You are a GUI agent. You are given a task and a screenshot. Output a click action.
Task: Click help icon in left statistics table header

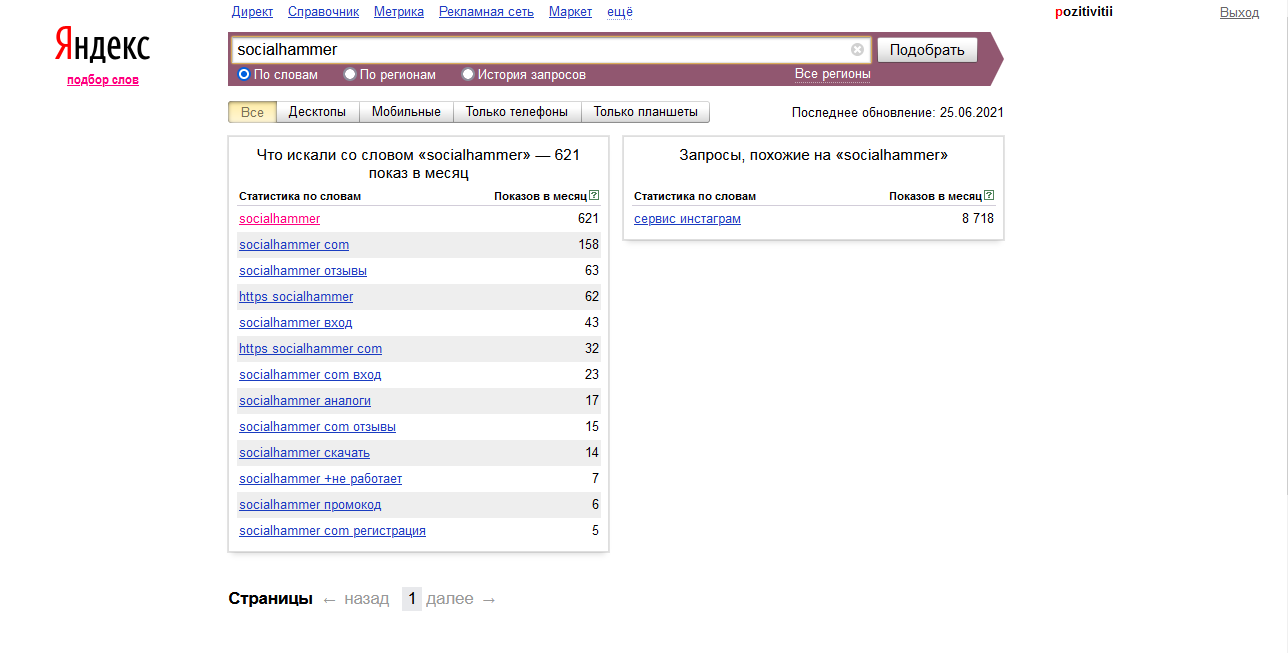pyautogui.click(x=594, y=196)
